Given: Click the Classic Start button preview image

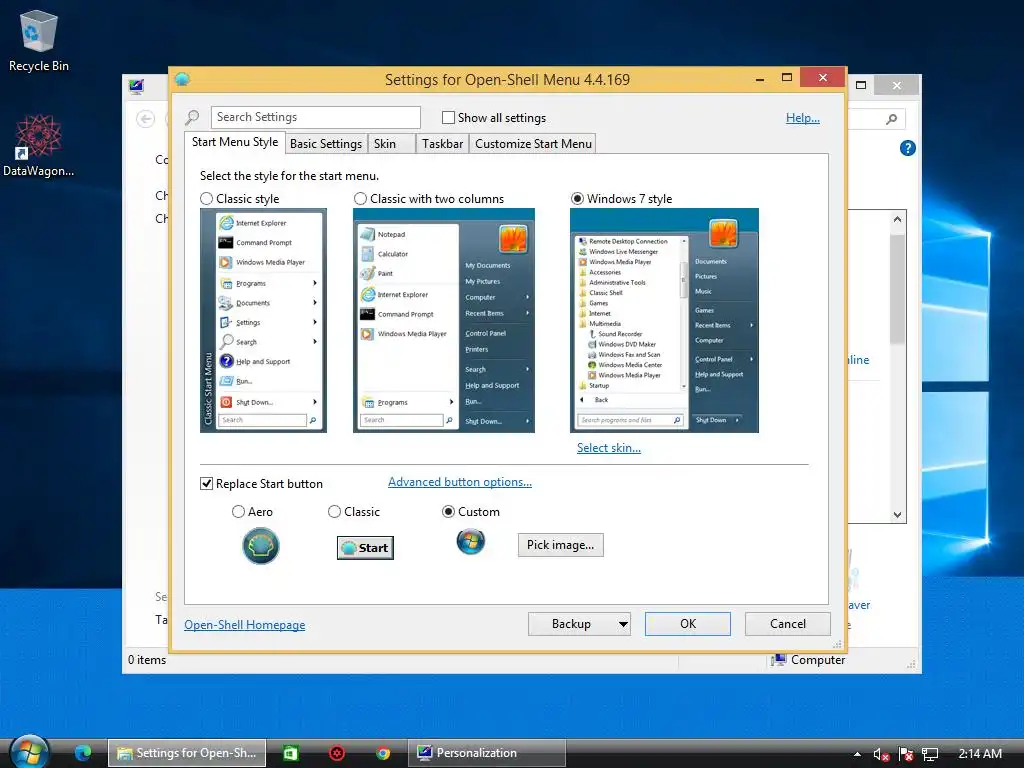Looking at the screenshot, I should pos(365,548).
